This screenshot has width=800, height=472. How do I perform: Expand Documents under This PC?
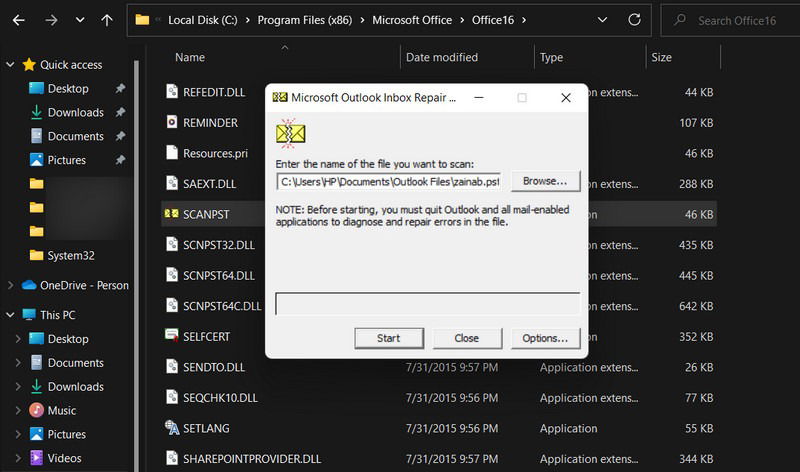(18, 363)
